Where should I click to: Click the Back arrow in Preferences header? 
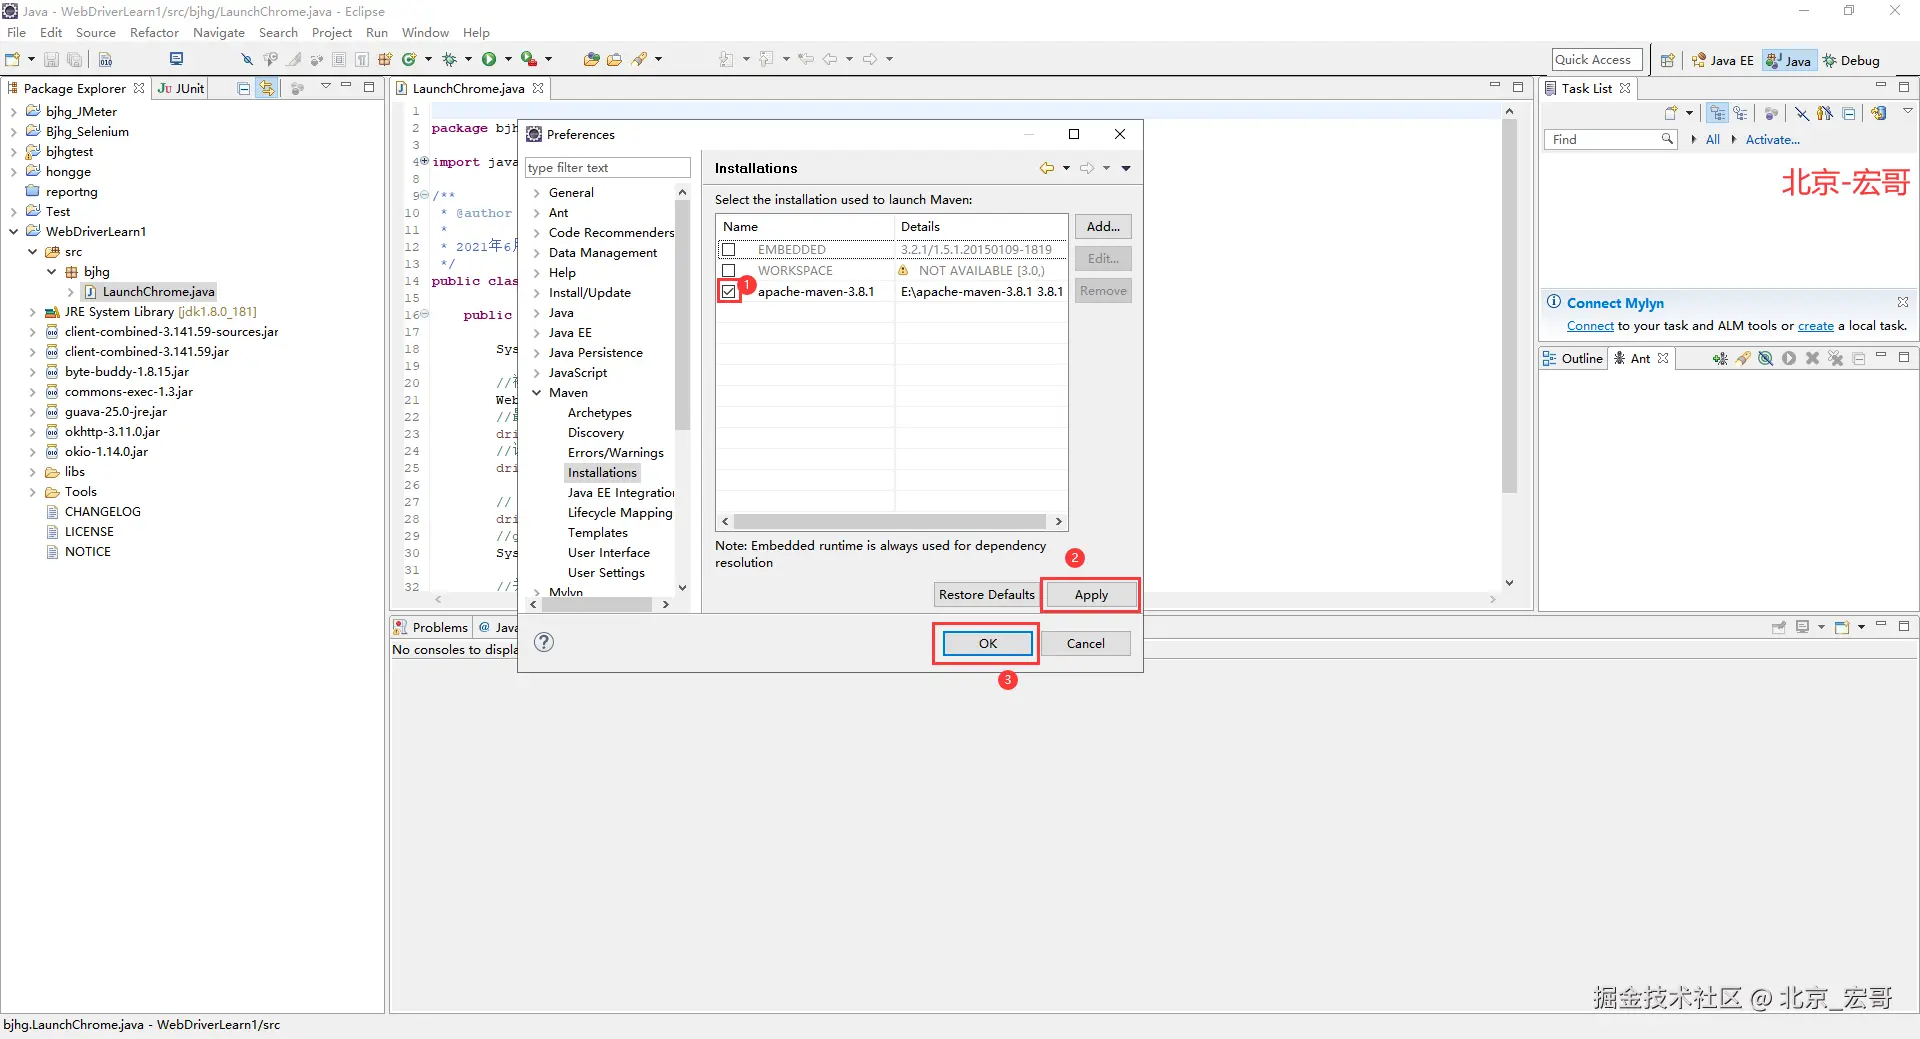click(1047, 168)
